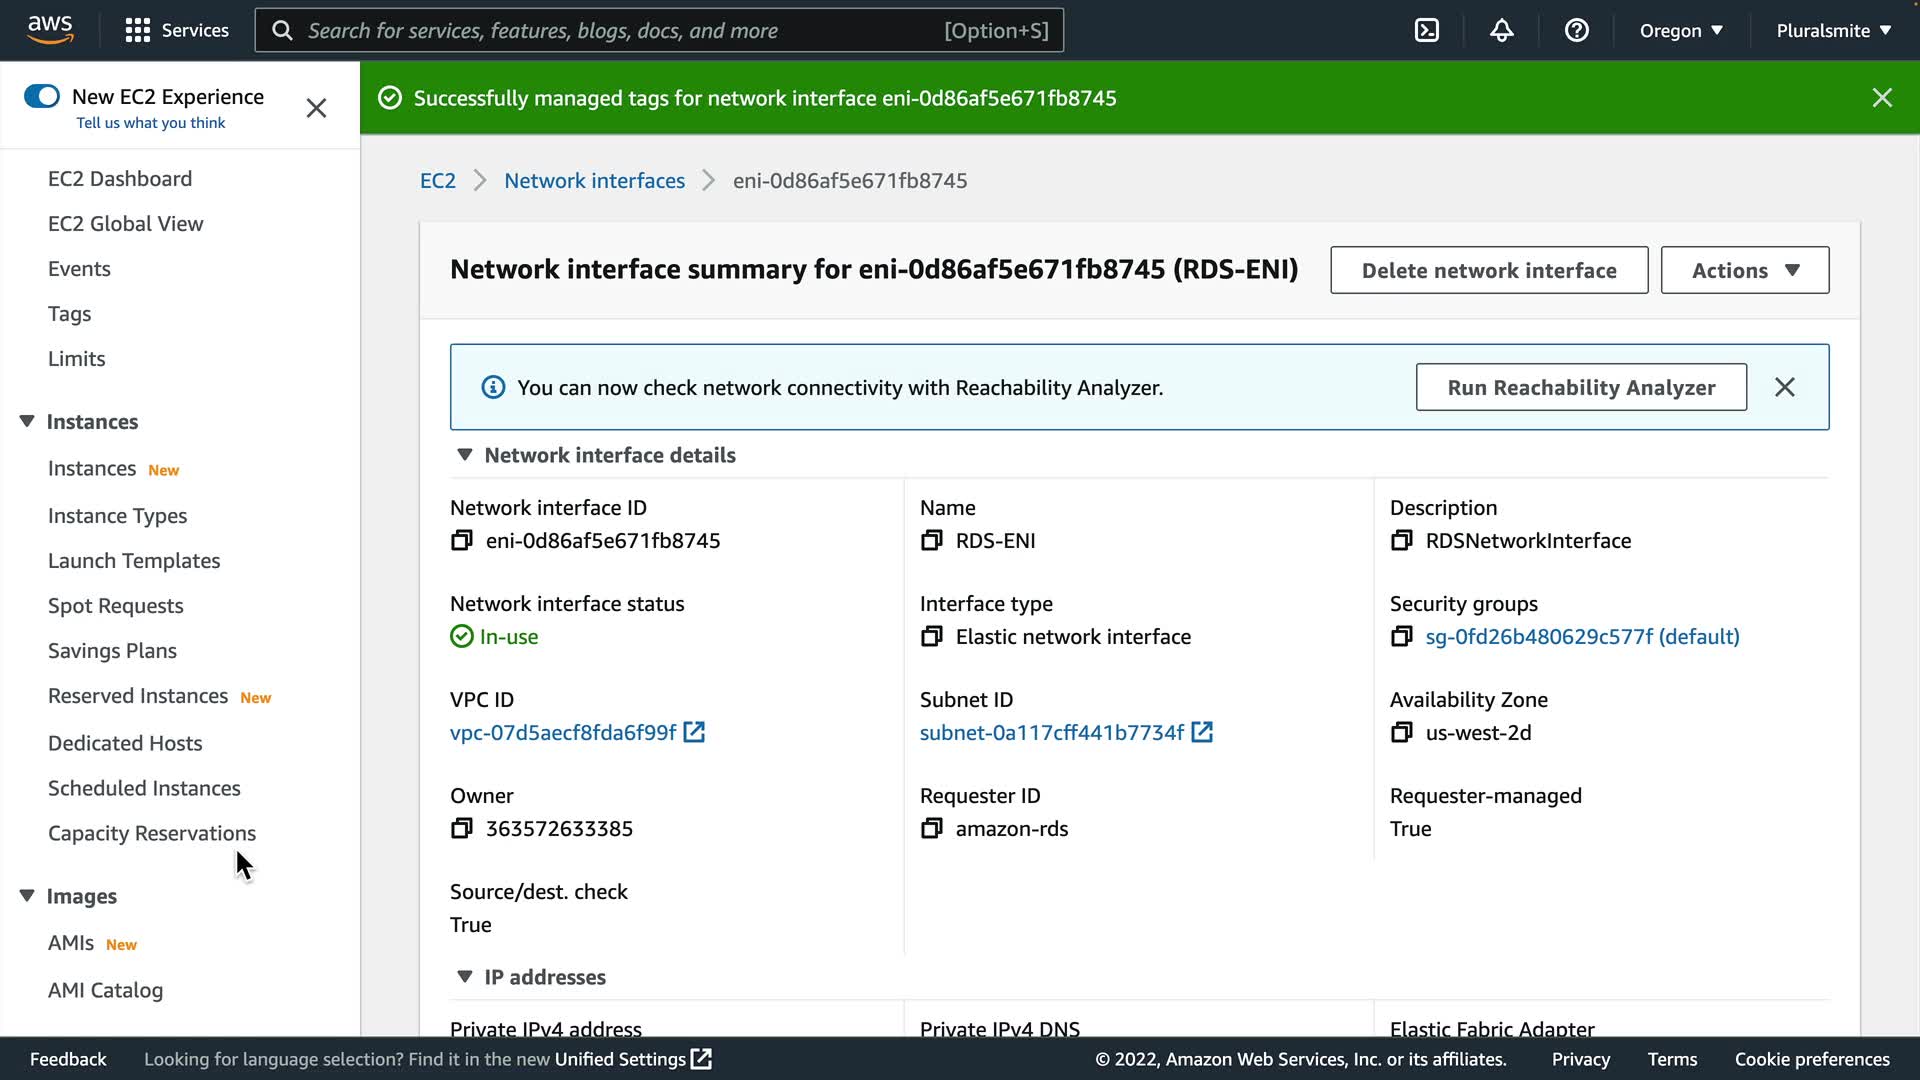Open the AWS services grid icon
Image resolution: width=1920 pixels, height=1080 pixels.
(137, 30)
